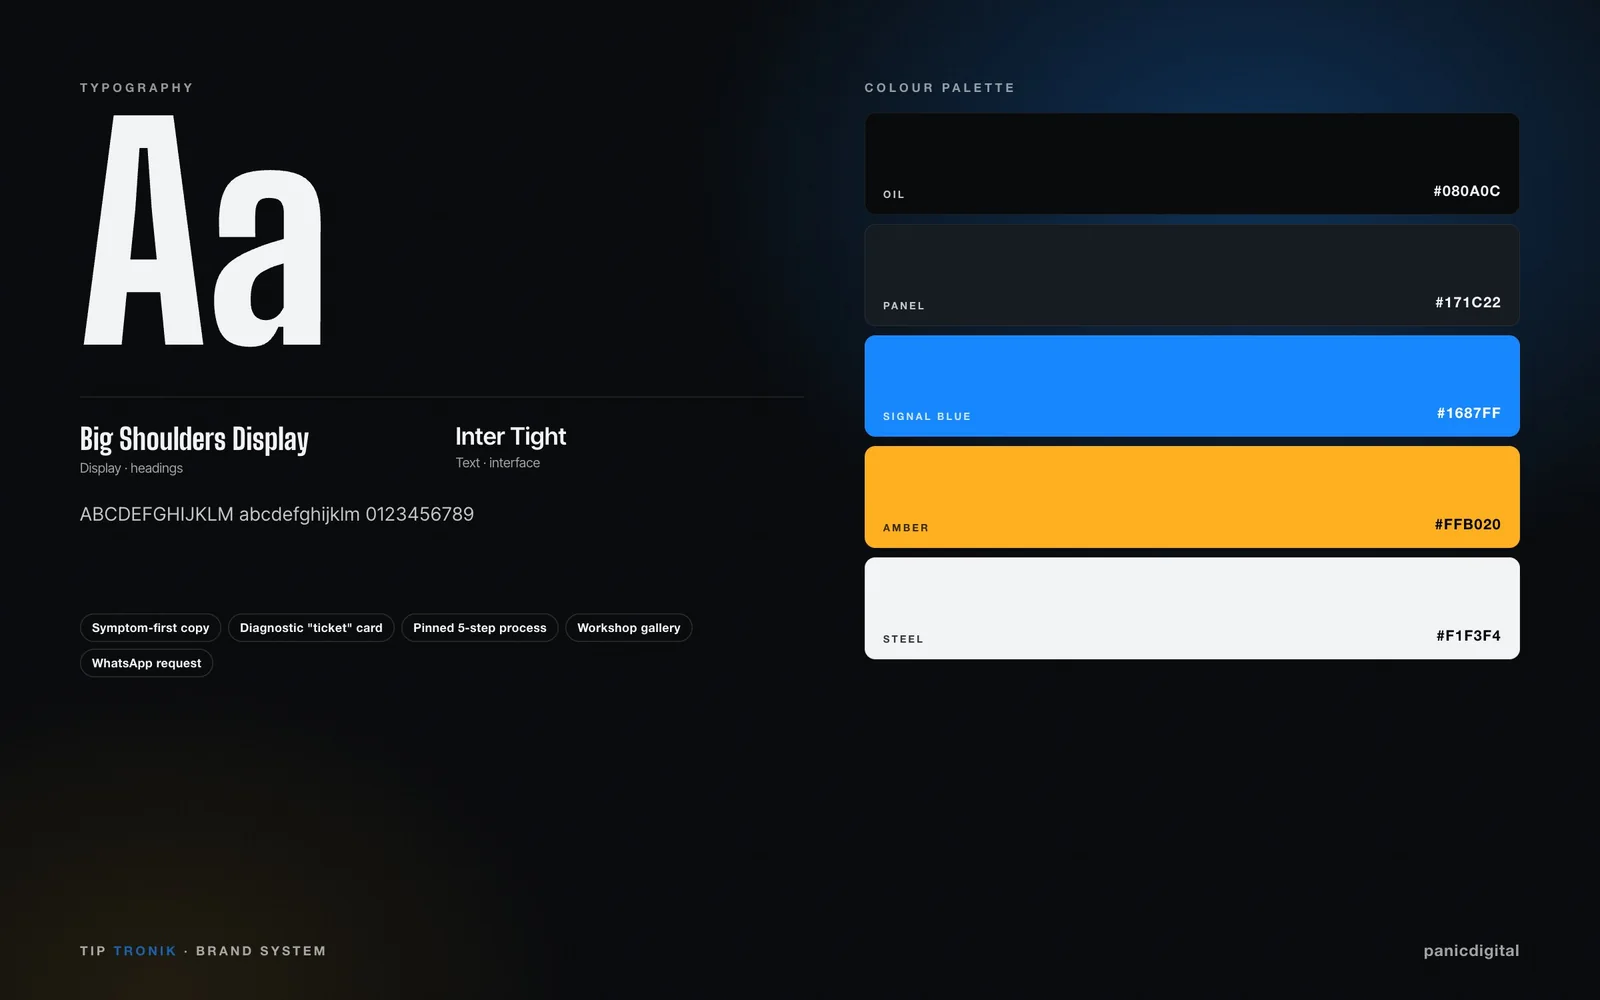Click the blue TRONIK brand word
Viewport: 1600px width, 1000px height.
point(145,951)
